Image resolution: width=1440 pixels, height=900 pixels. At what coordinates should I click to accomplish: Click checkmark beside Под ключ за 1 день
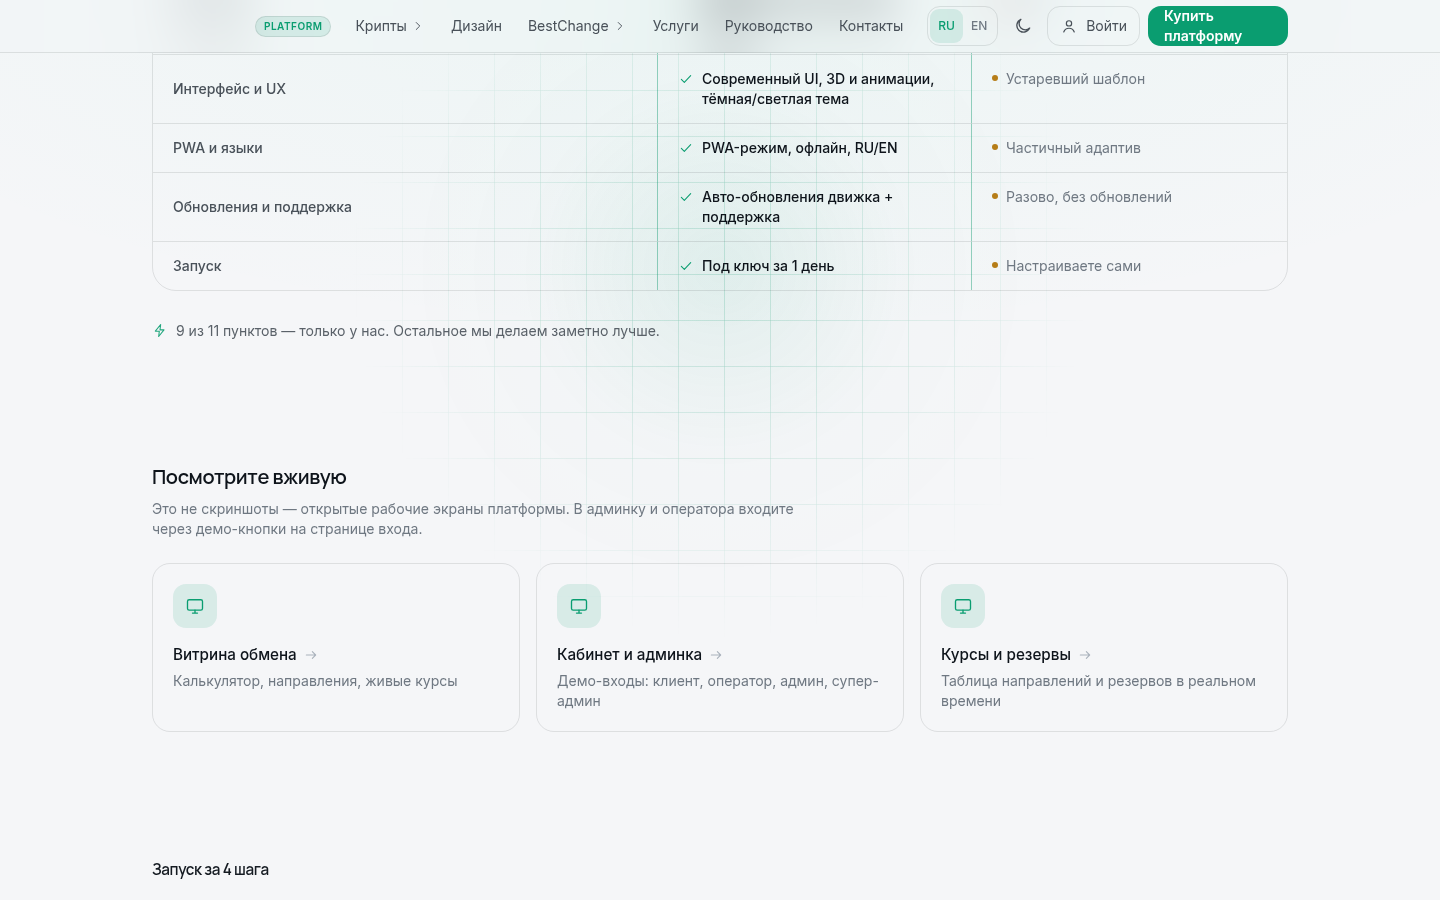[x=686, y=266]
